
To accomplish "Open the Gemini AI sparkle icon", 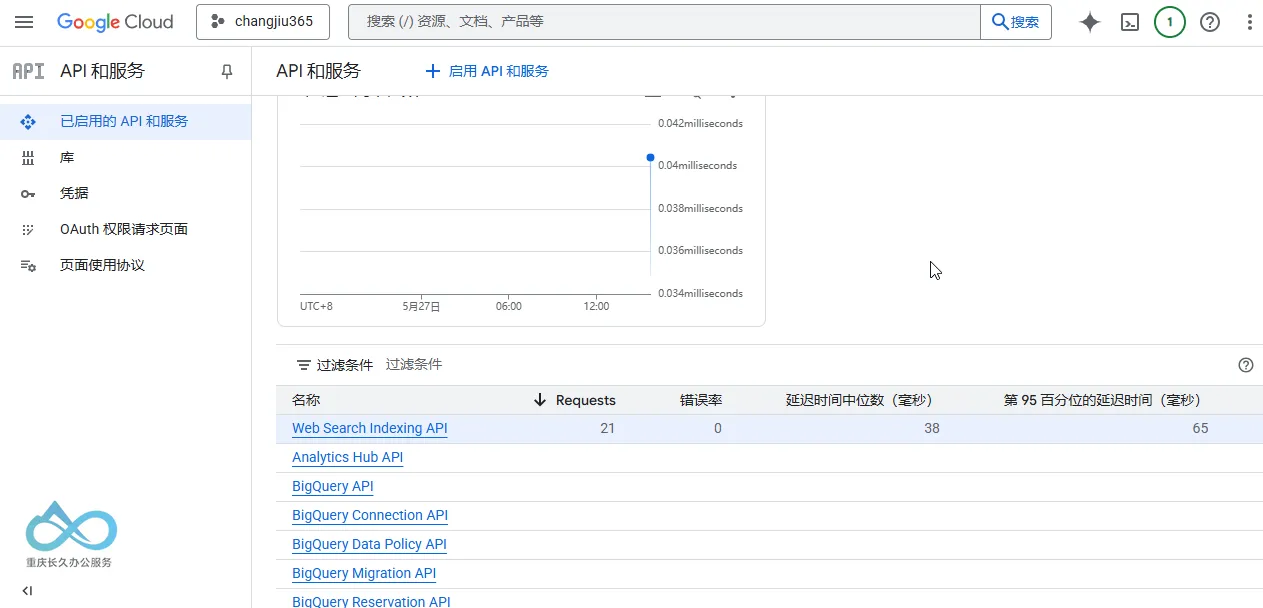I will (x=1090, y=22).
